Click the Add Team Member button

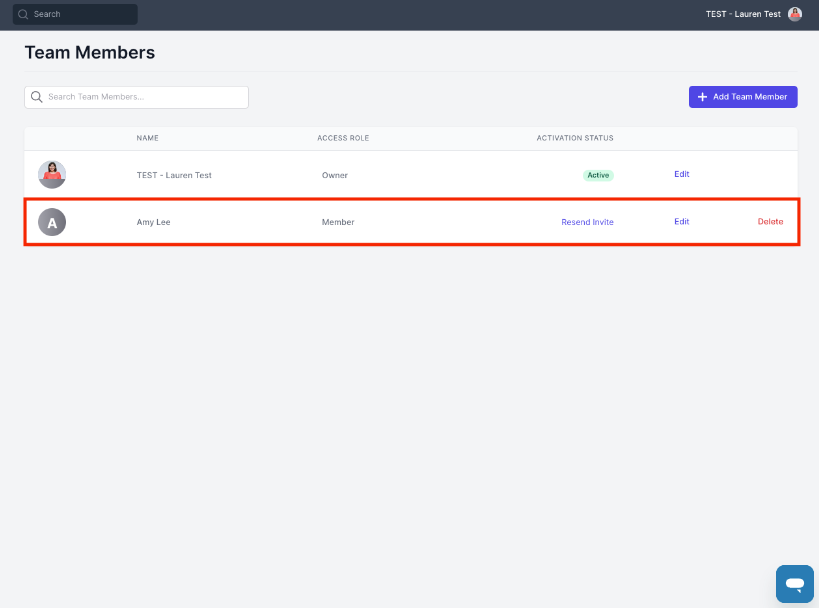point(743,97)
